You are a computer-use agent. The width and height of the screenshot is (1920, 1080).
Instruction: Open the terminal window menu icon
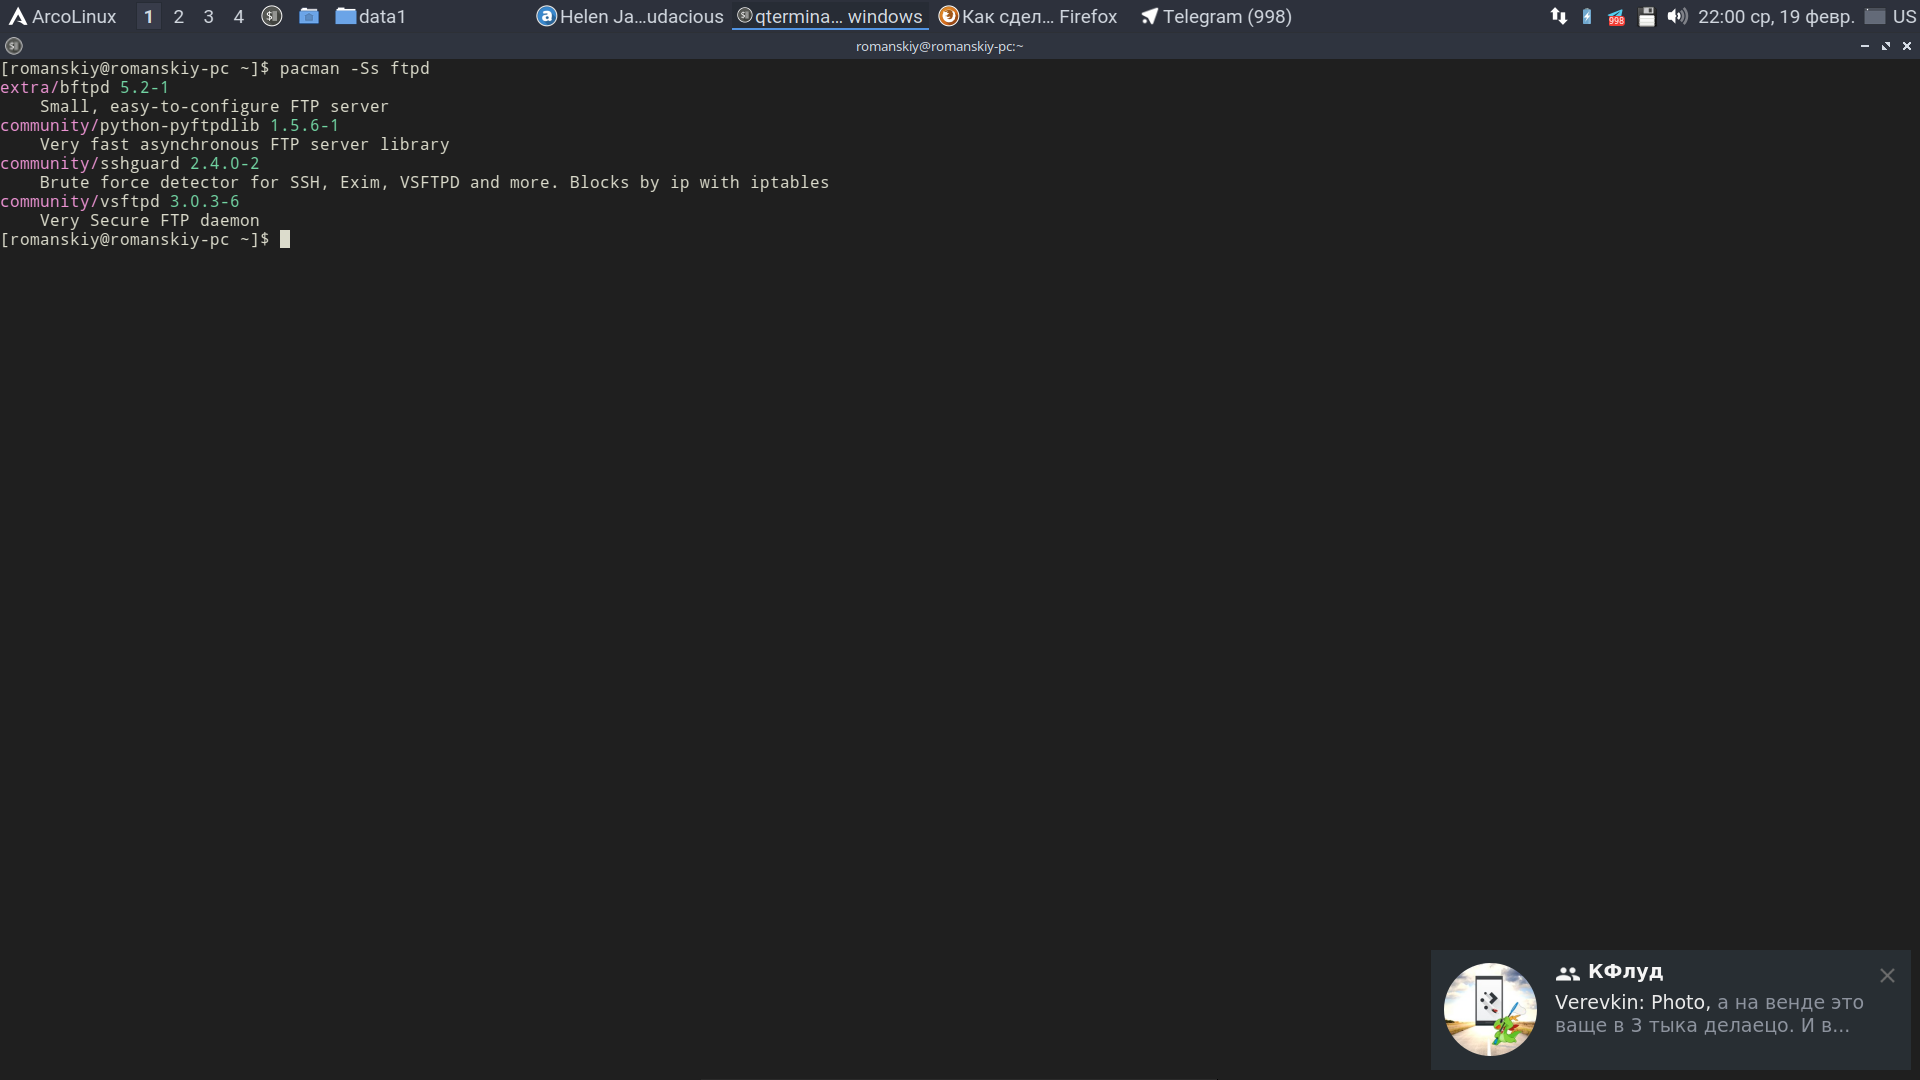(x=13, y=46)
